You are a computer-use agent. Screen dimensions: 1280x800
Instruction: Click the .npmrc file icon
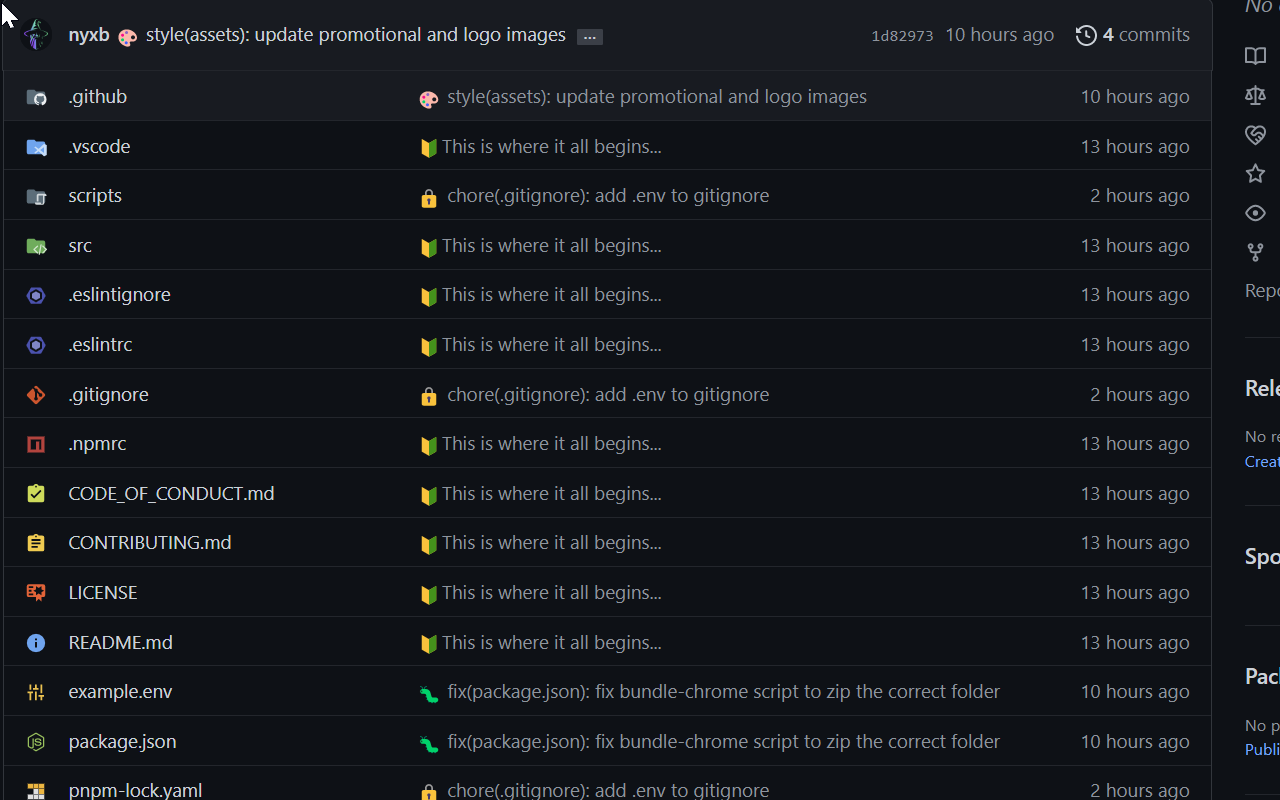point(36,444)
